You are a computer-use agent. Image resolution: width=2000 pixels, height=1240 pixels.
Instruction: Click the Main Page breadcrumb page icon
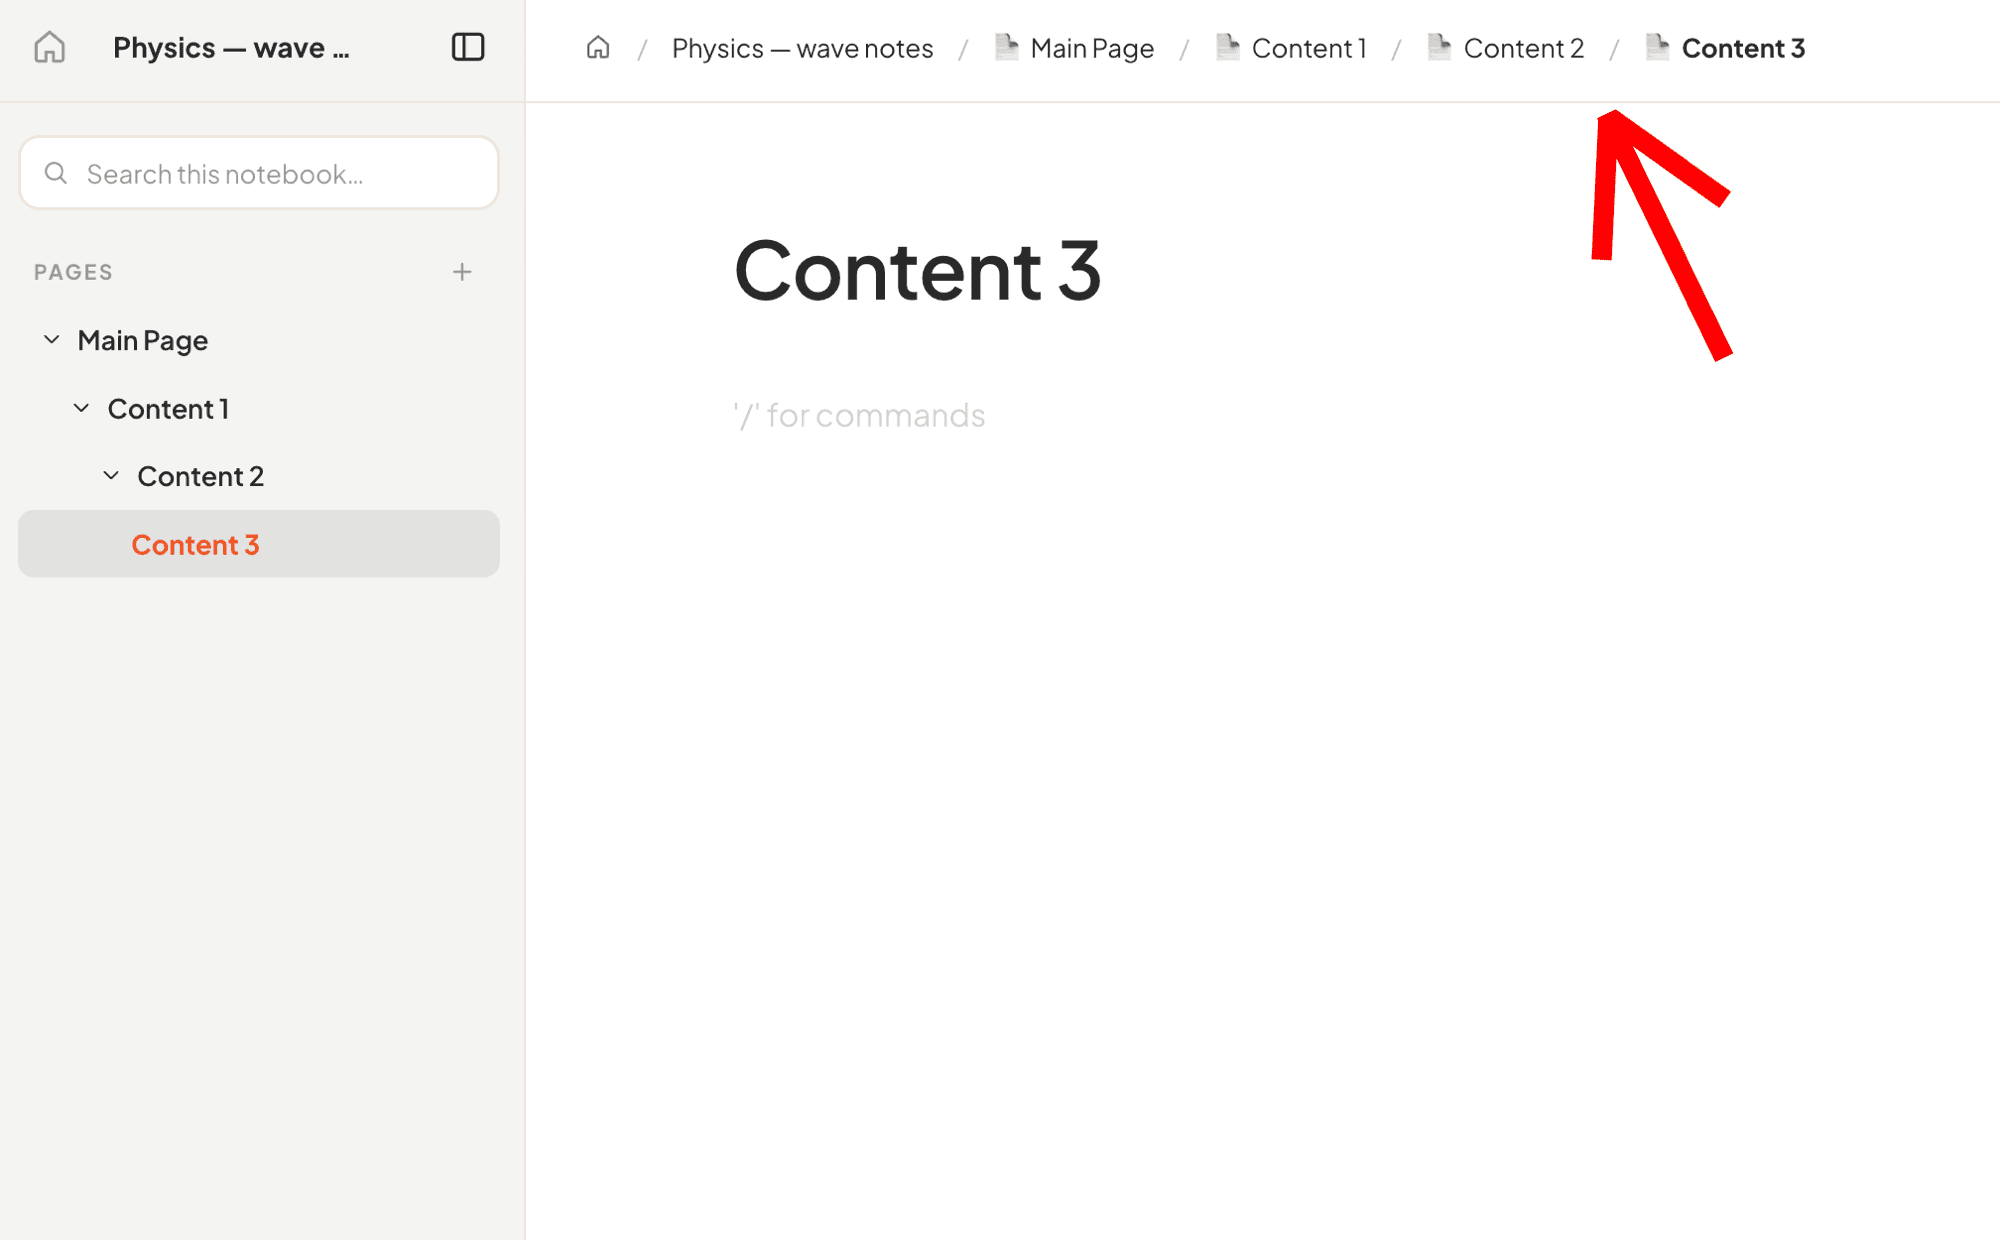1006,47
